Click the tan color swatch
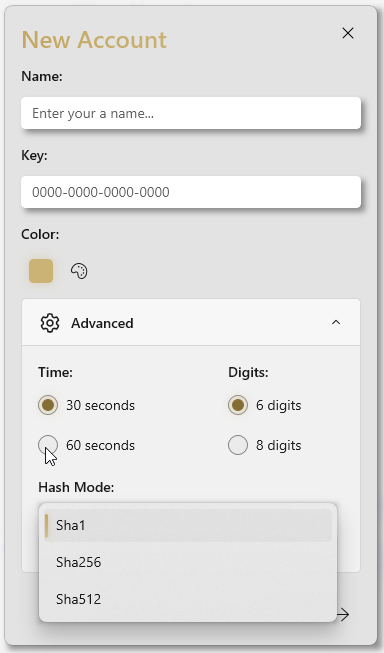Image resolution: width=384 pixels, height=653 pixels. [41, 271]
